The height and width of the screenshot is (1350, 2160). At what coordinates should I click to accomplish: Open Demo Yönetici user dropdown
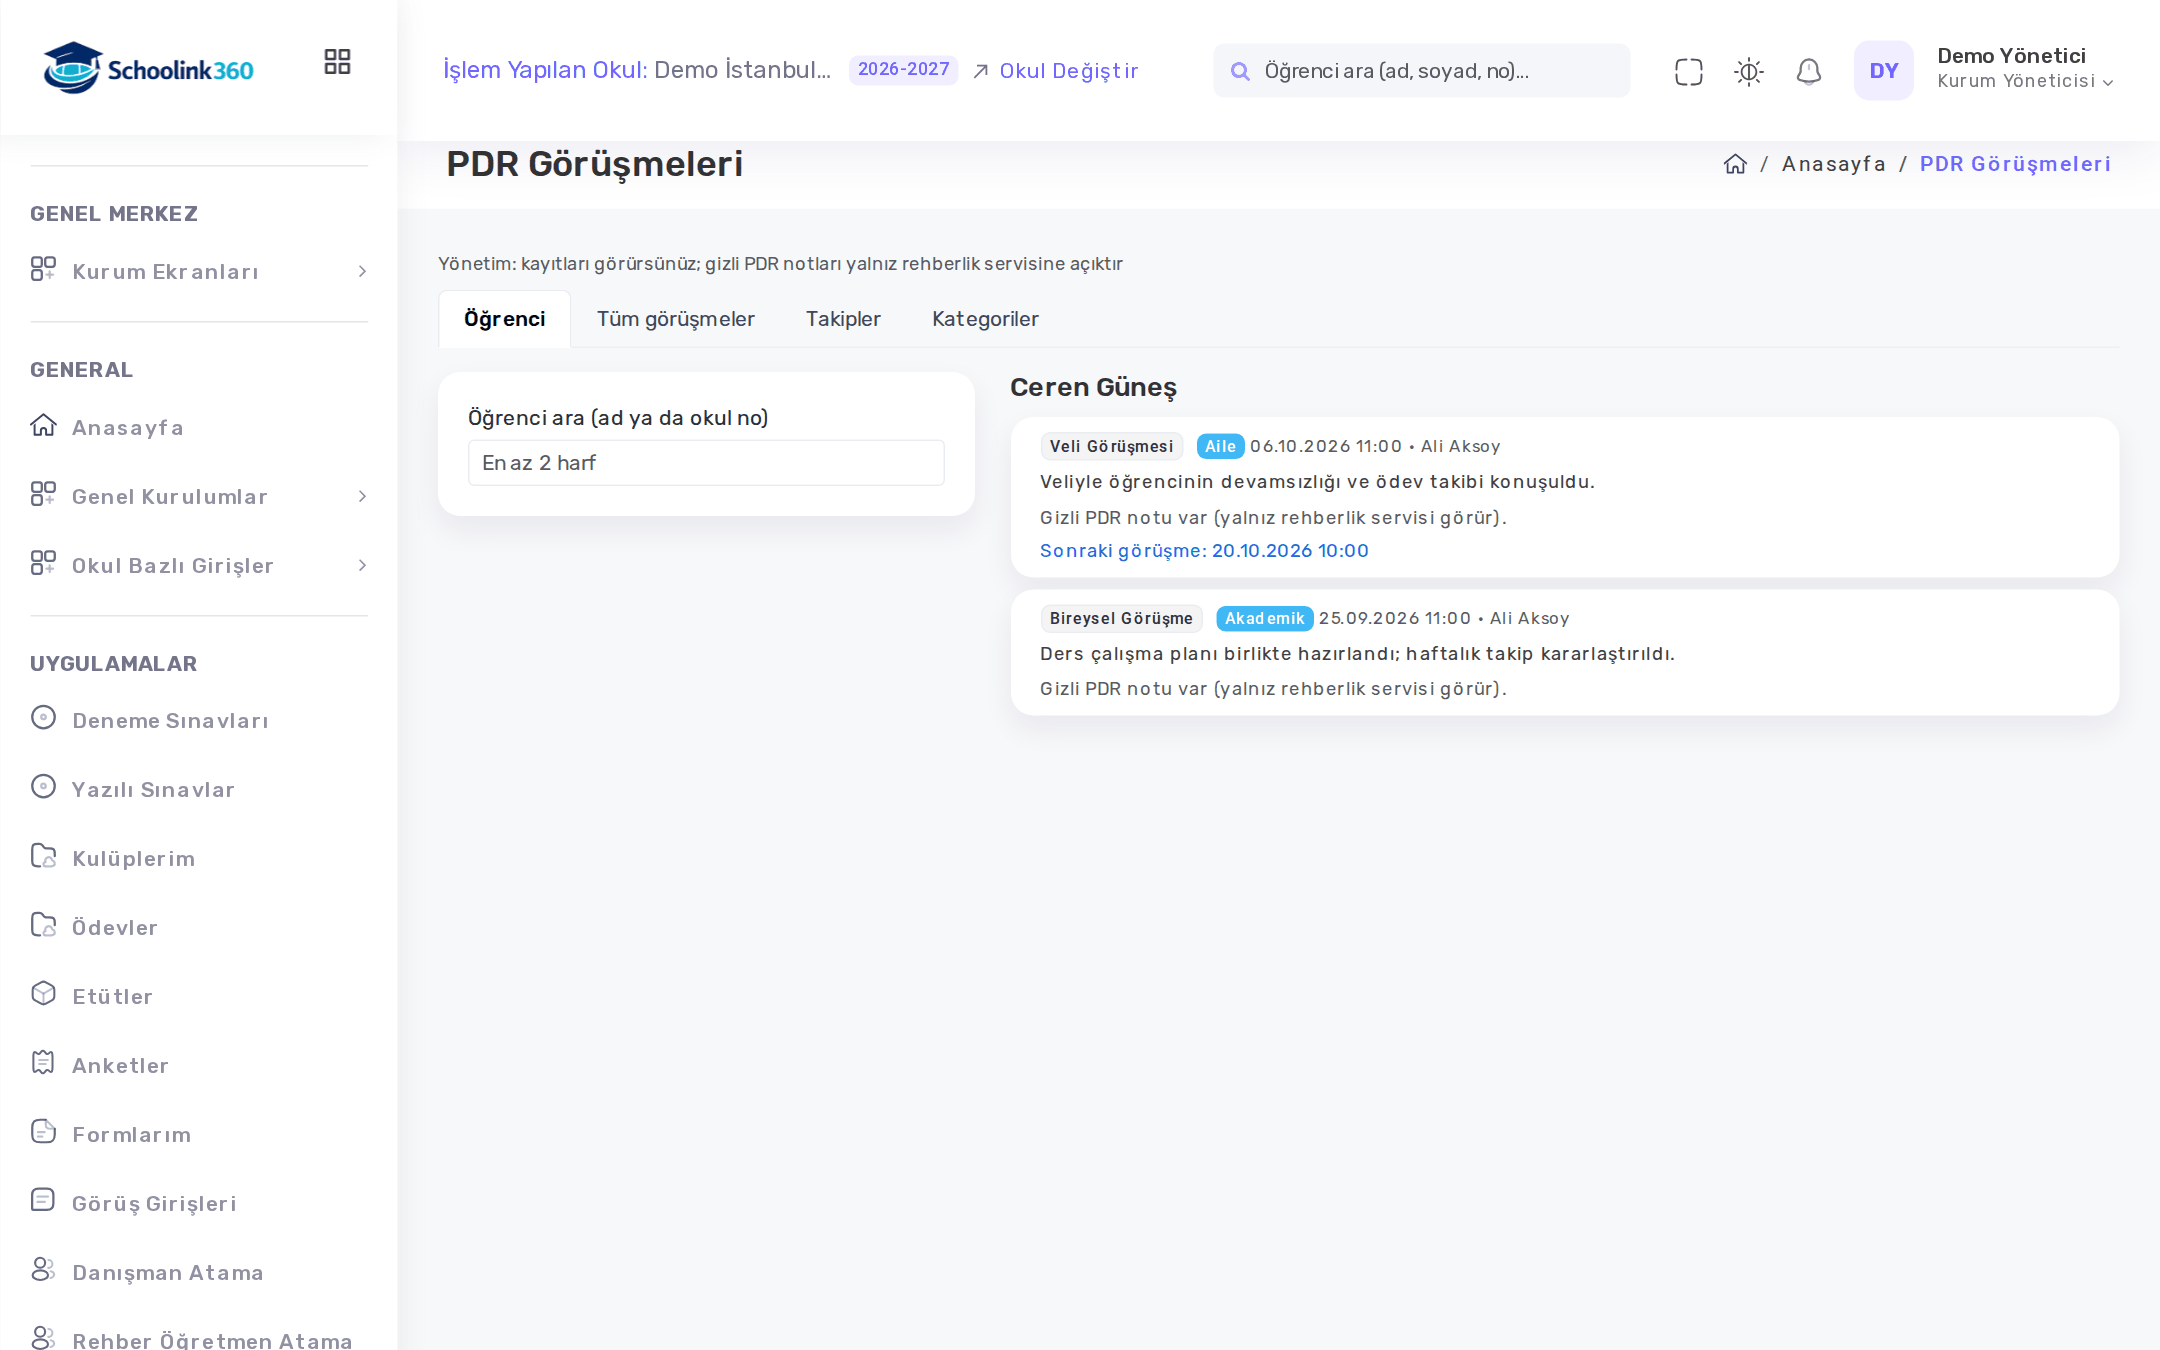pyautogui.click(x=2025, y=69)
